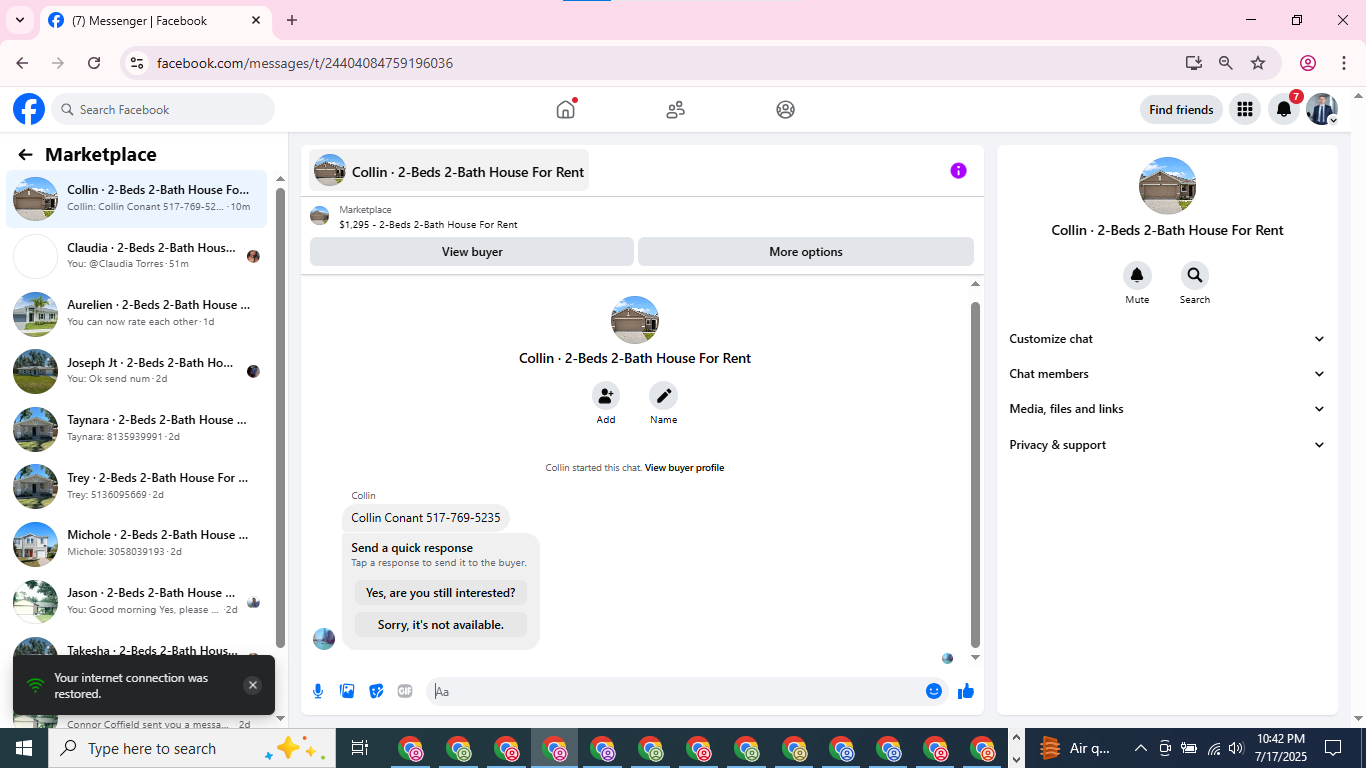Open the Facebook Home icon
This screenshot has height=768, width=1366.
click(x=566, y=109)
